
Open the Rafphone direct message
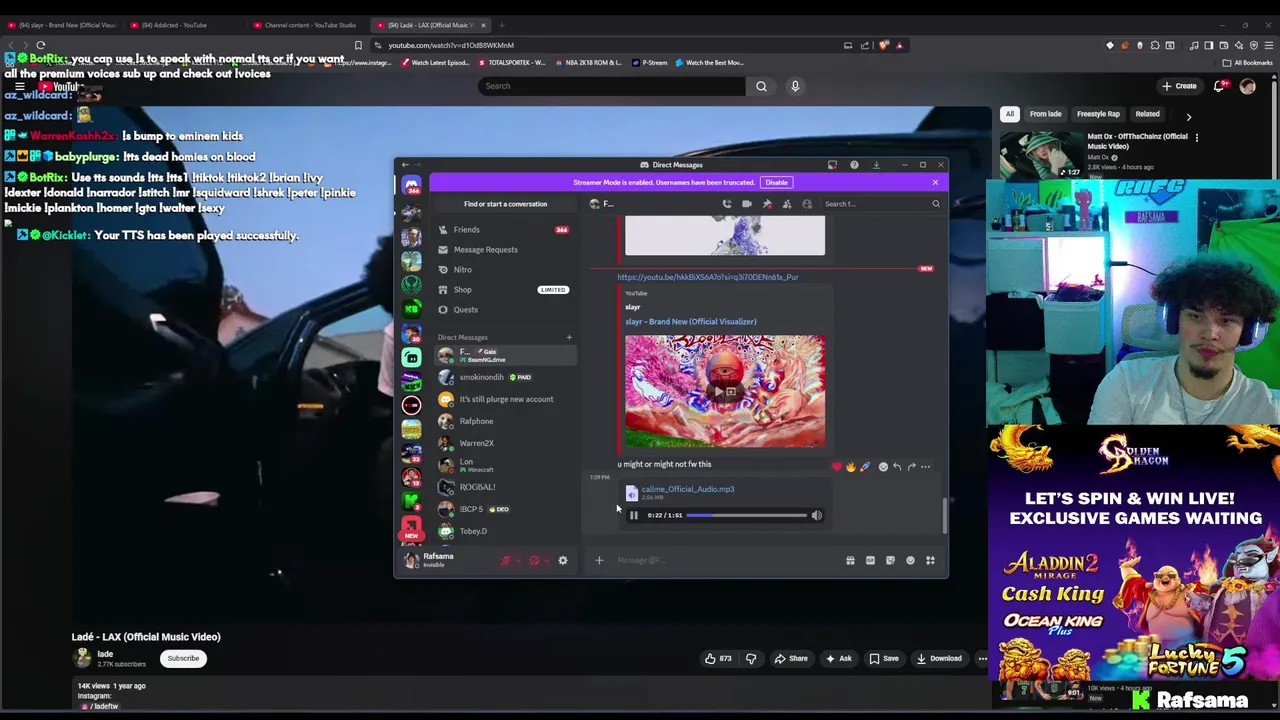[505, 421]
